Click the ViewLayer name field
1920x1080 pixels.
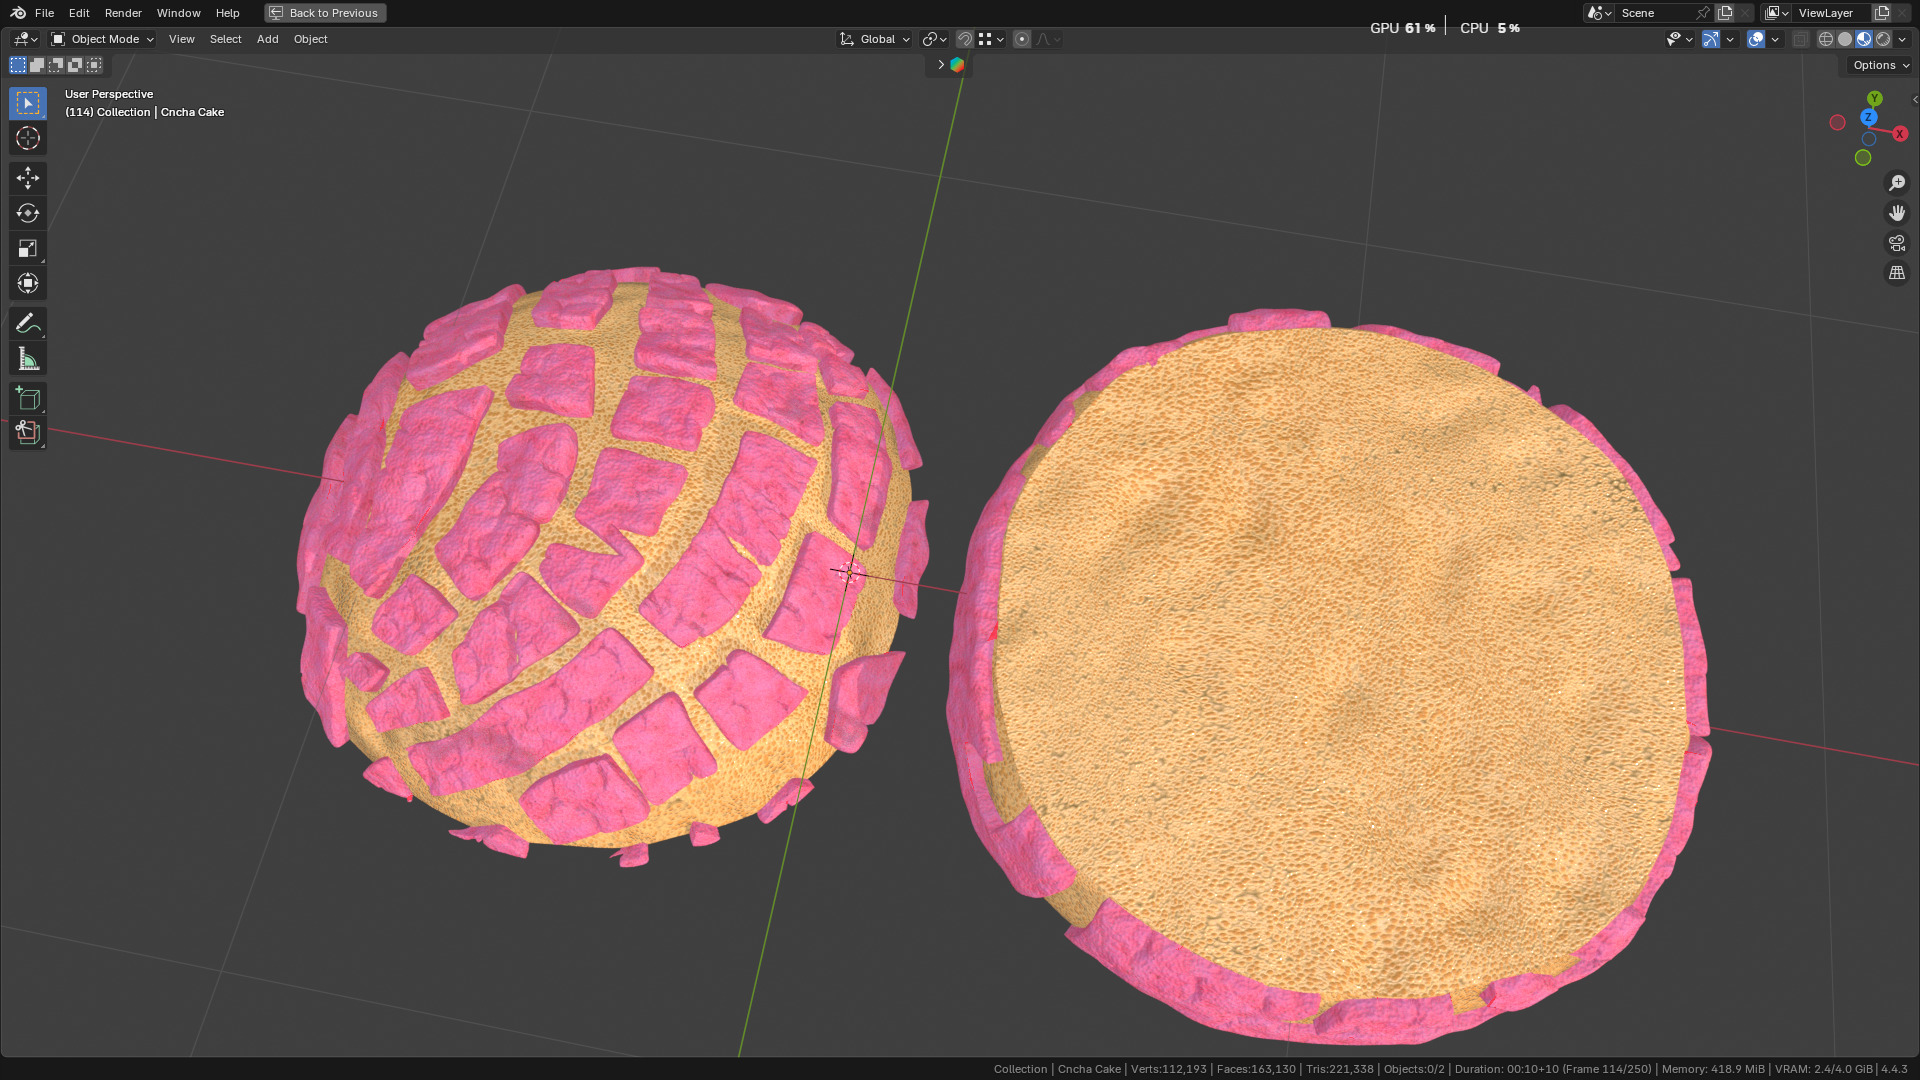click(x=1832, y=13)
